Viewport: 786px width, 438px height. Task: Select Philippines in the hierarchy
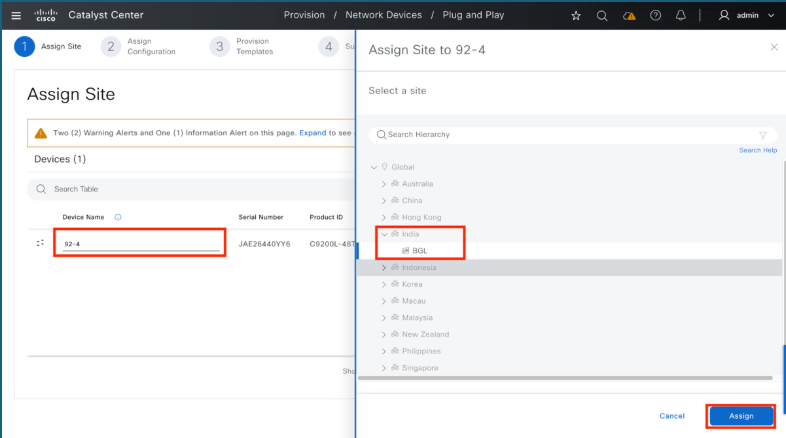[x=422, y=351]
